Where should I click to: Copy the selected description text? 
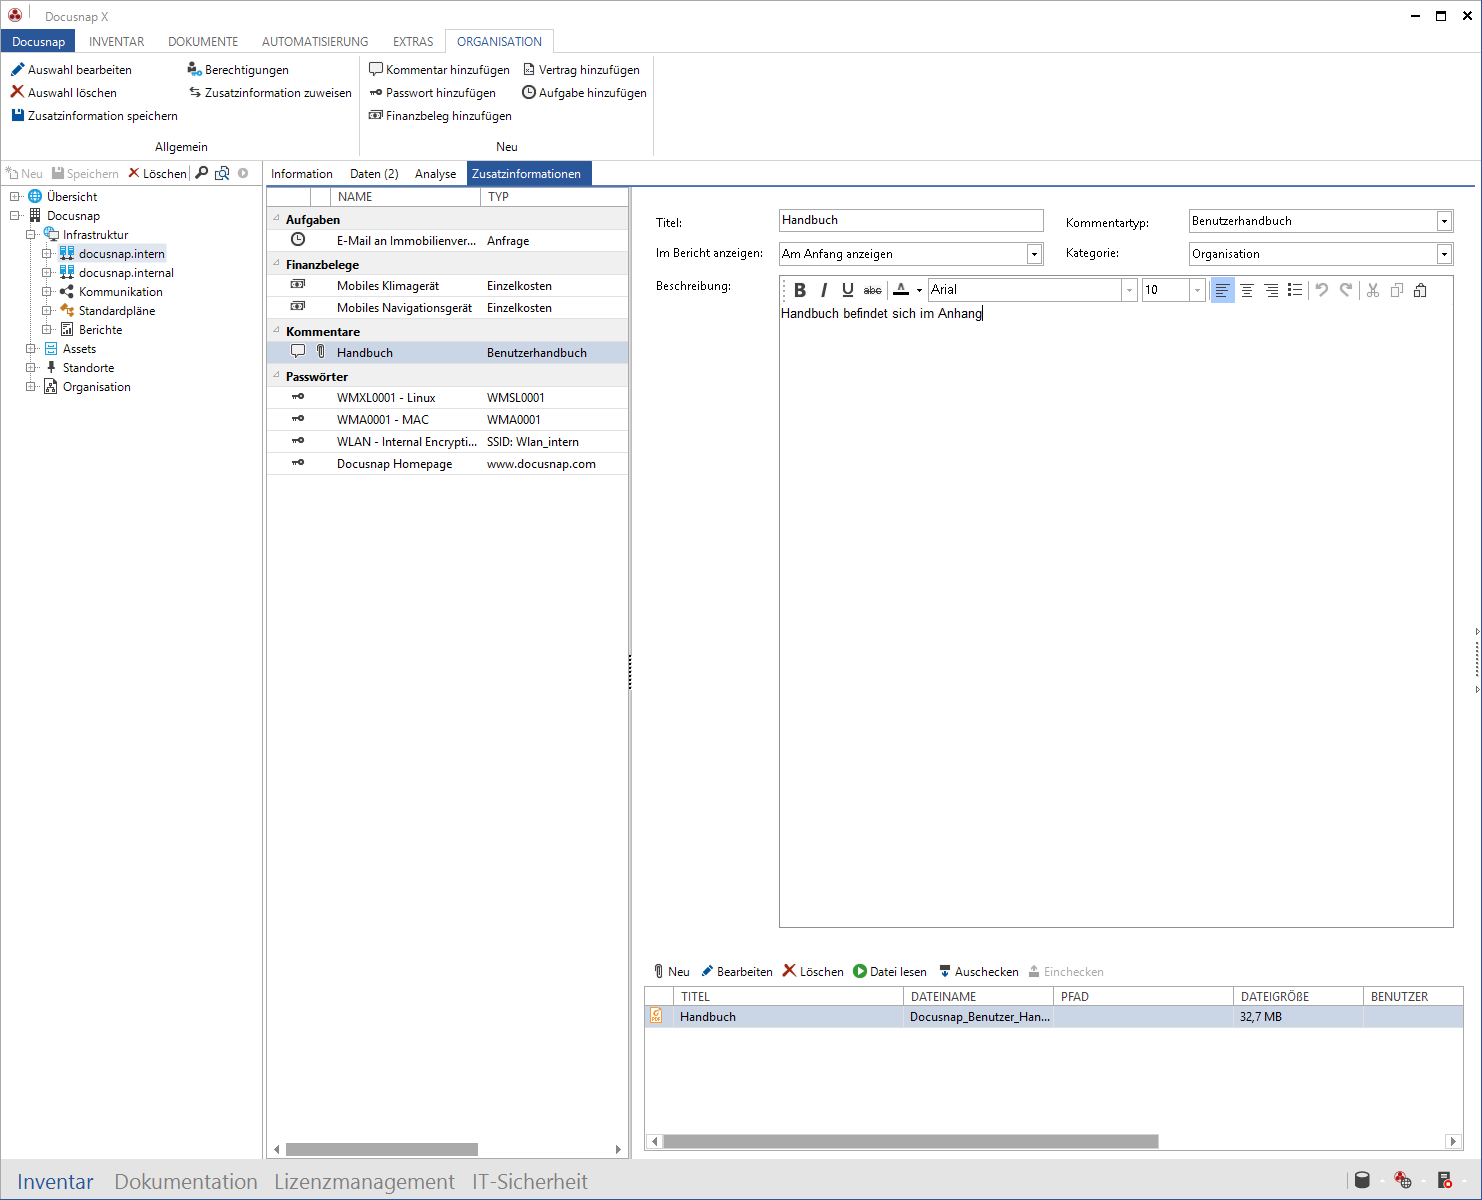(1397, 290)
